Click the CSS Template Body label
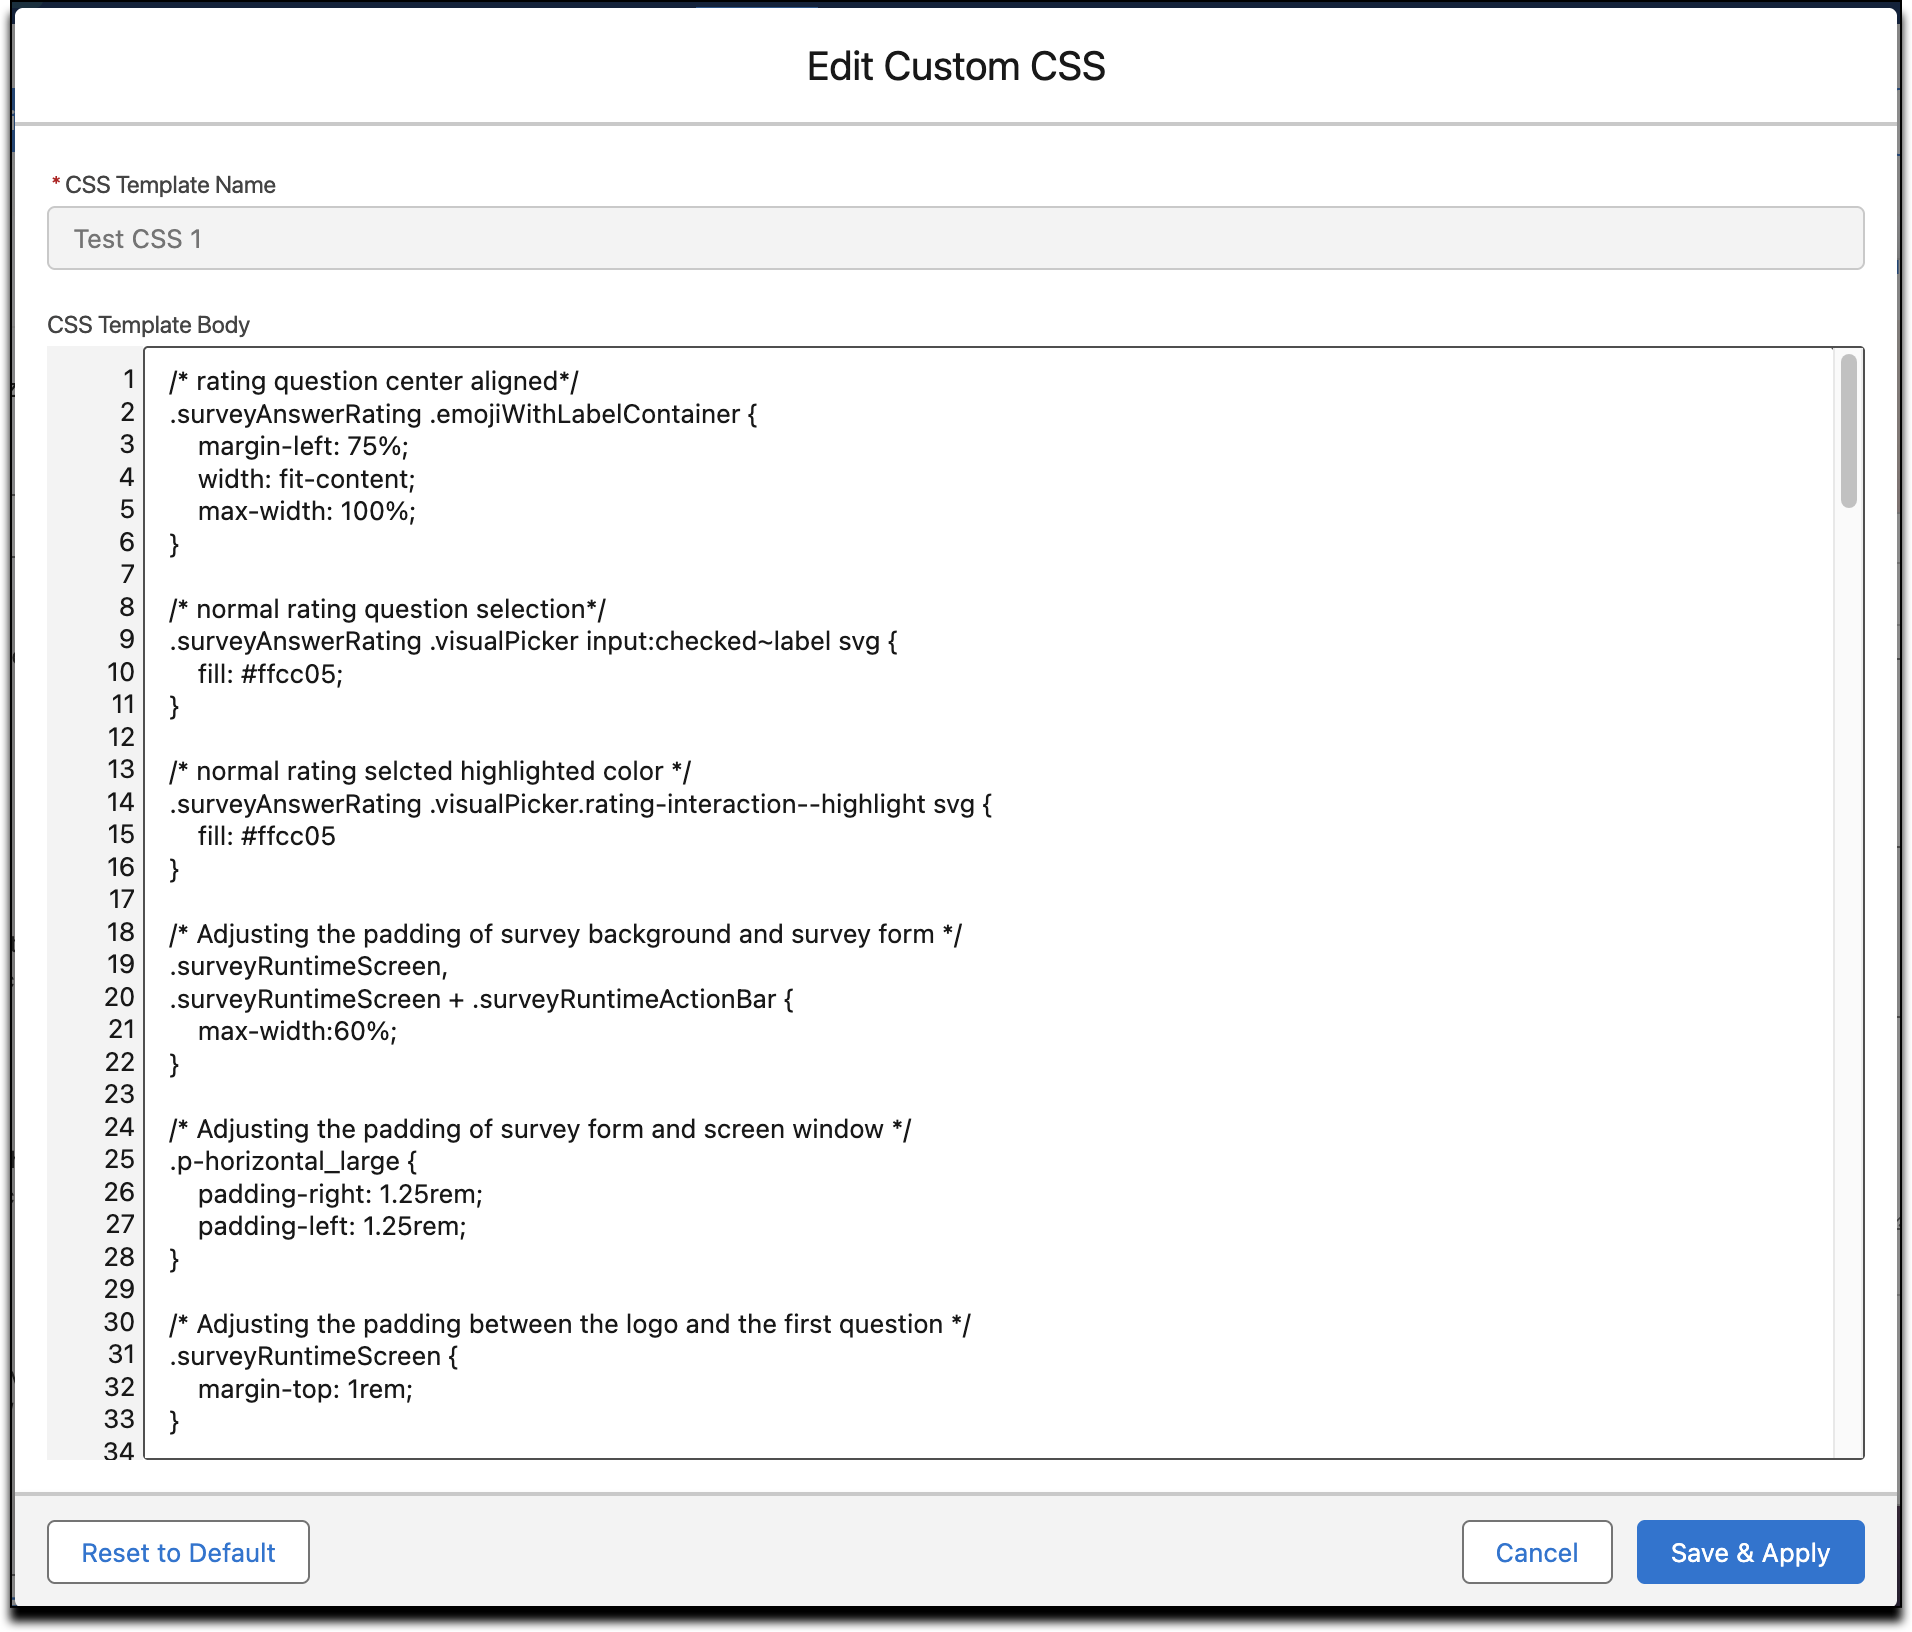Viewport: 1912px width, 1632px height. pos(148,324)
